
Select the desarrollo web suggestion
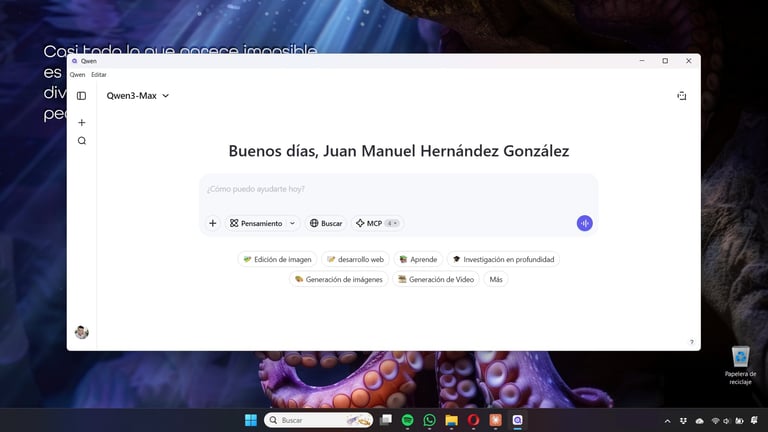356,260
